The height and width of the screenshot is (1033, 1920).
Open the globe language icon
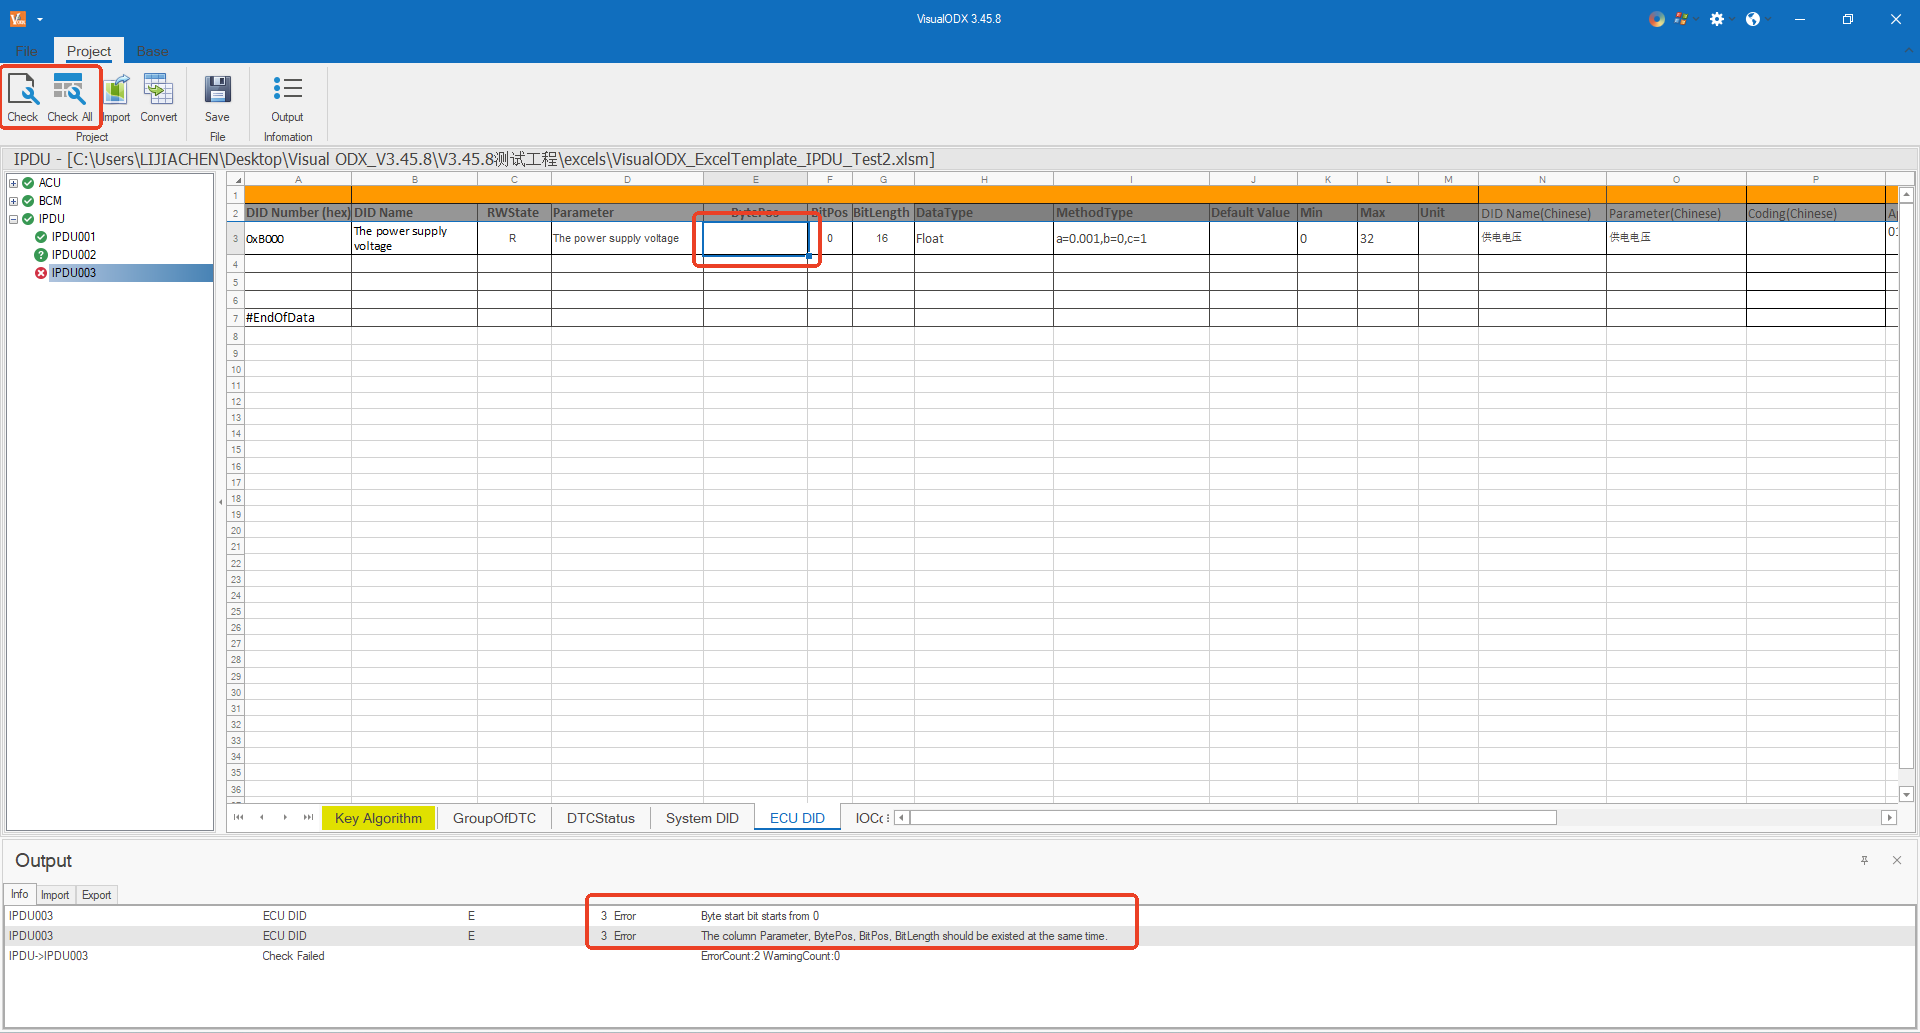click(1752, 19)
